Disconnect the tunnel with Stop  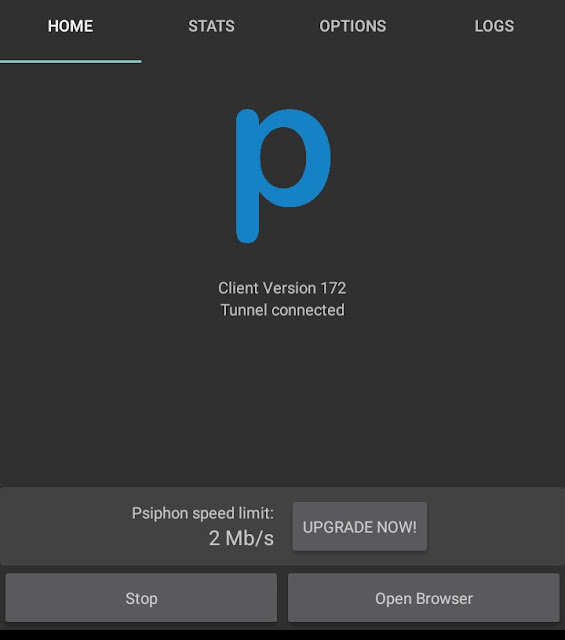[x=141, y=598]
